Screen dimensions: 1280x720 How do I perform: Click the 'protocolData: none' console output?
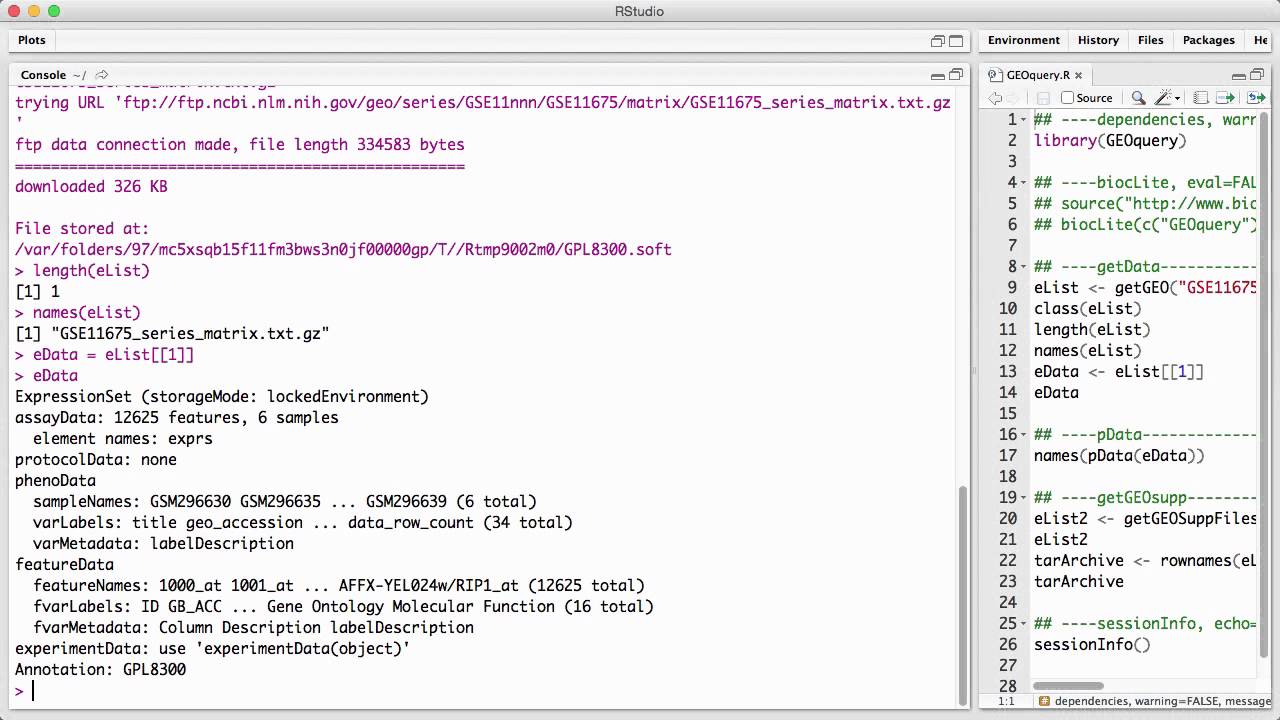coord(96,460)
